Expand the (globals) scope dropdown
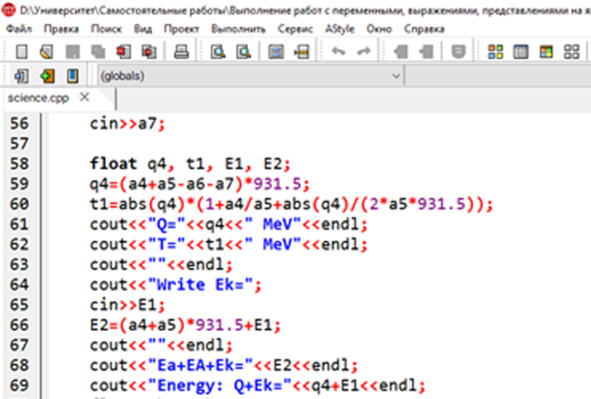Image resolution: width=591 pixels, height=399 pixels. [x=251, y=76]
